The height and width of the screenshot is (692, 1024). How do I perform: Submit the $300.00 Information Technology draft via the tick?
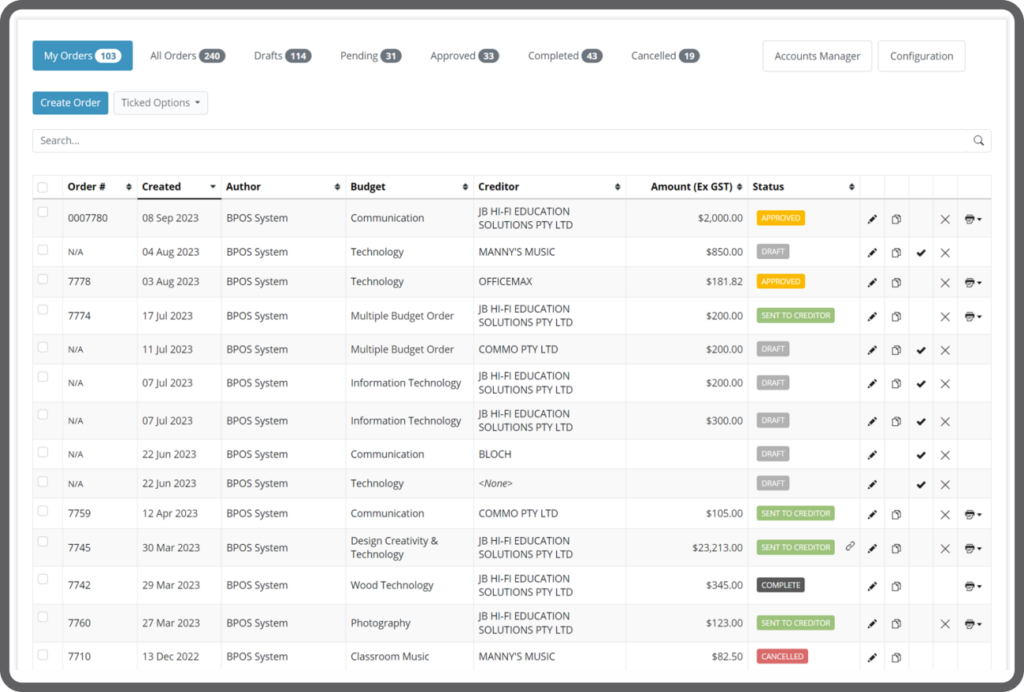(921, 422)
